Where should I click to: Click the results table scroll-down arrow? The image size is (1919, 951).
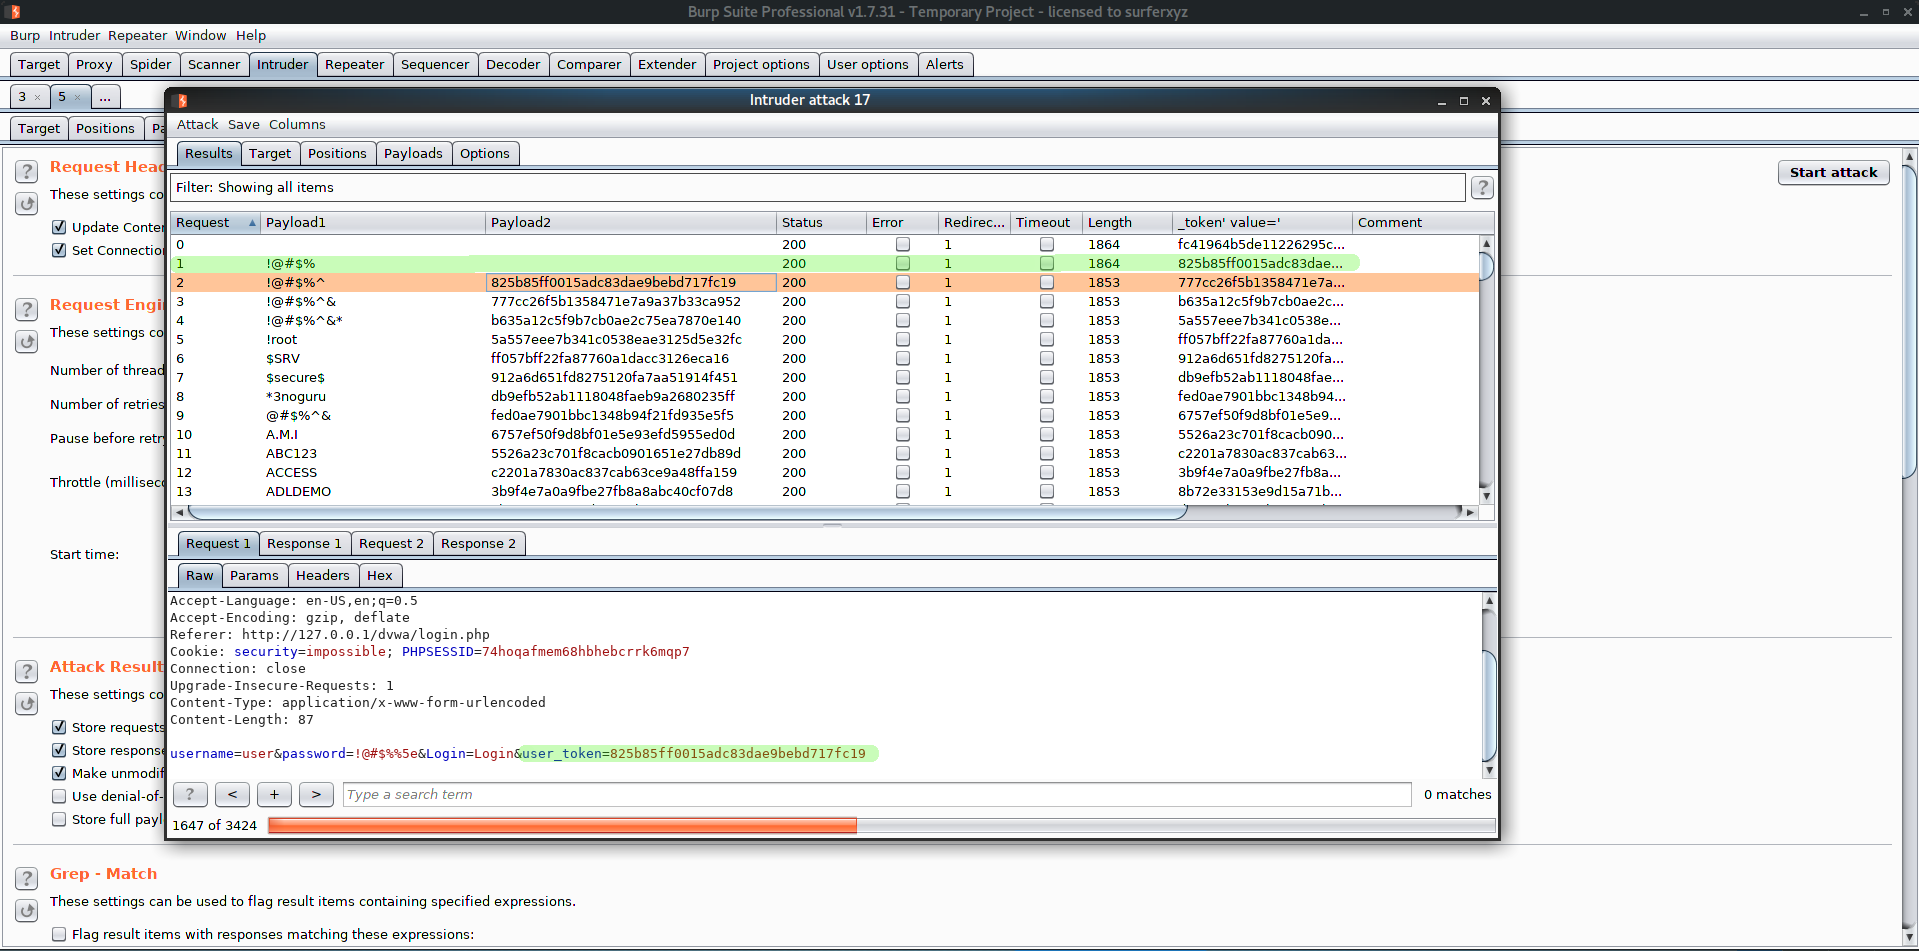[x=1486, y=496]
